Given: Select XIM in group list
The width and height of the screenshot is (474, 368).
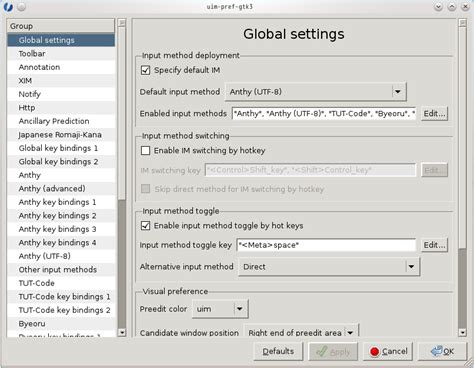Looking at the screenshot, I should pyautogui.click(x=61, y=81).
